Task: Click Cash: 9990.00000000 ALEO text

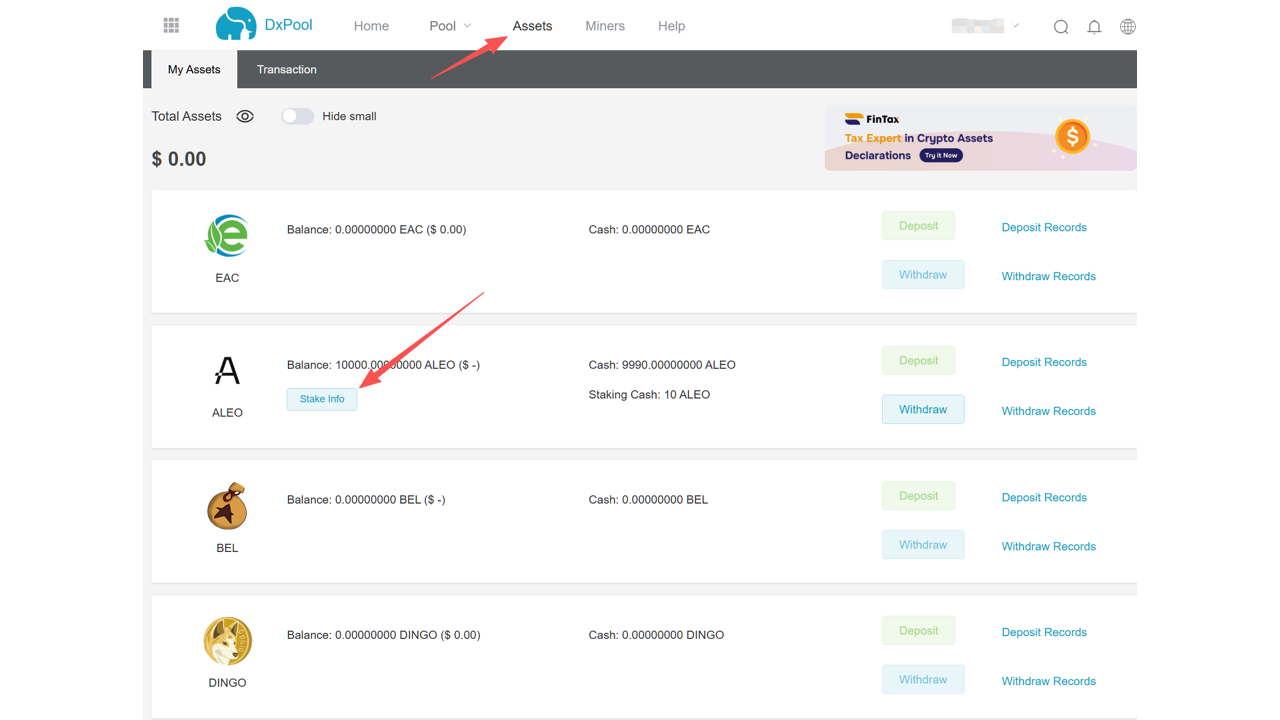Action: [662, 365]
